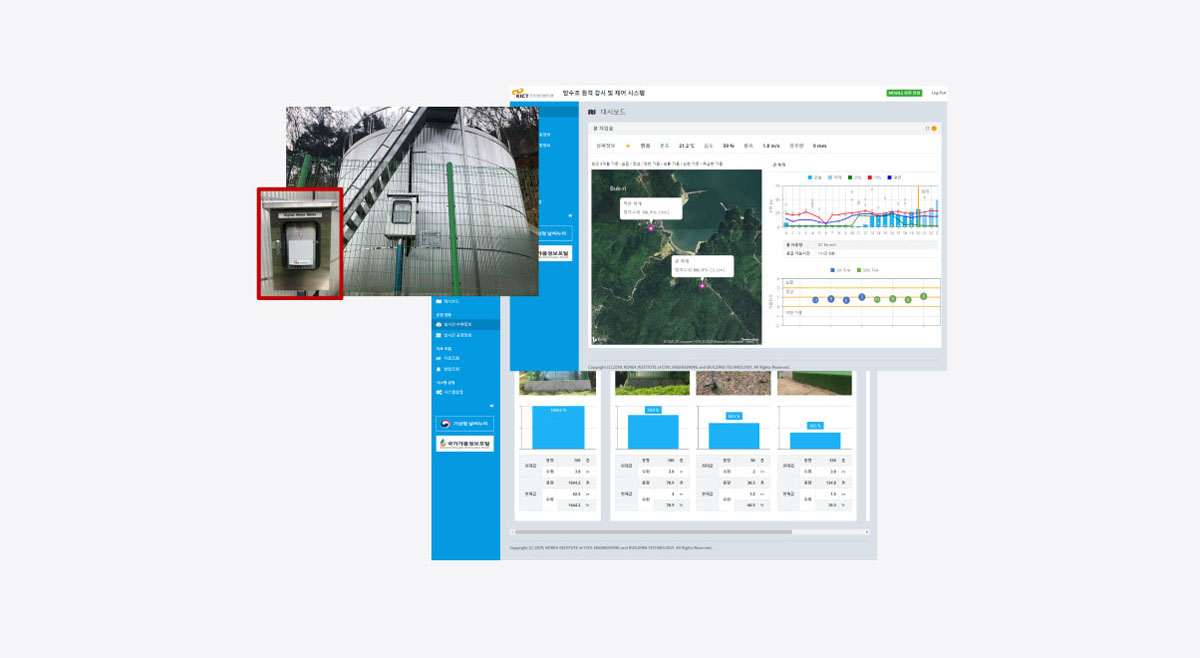Click the lower magenta map marker

coord(702,285)
